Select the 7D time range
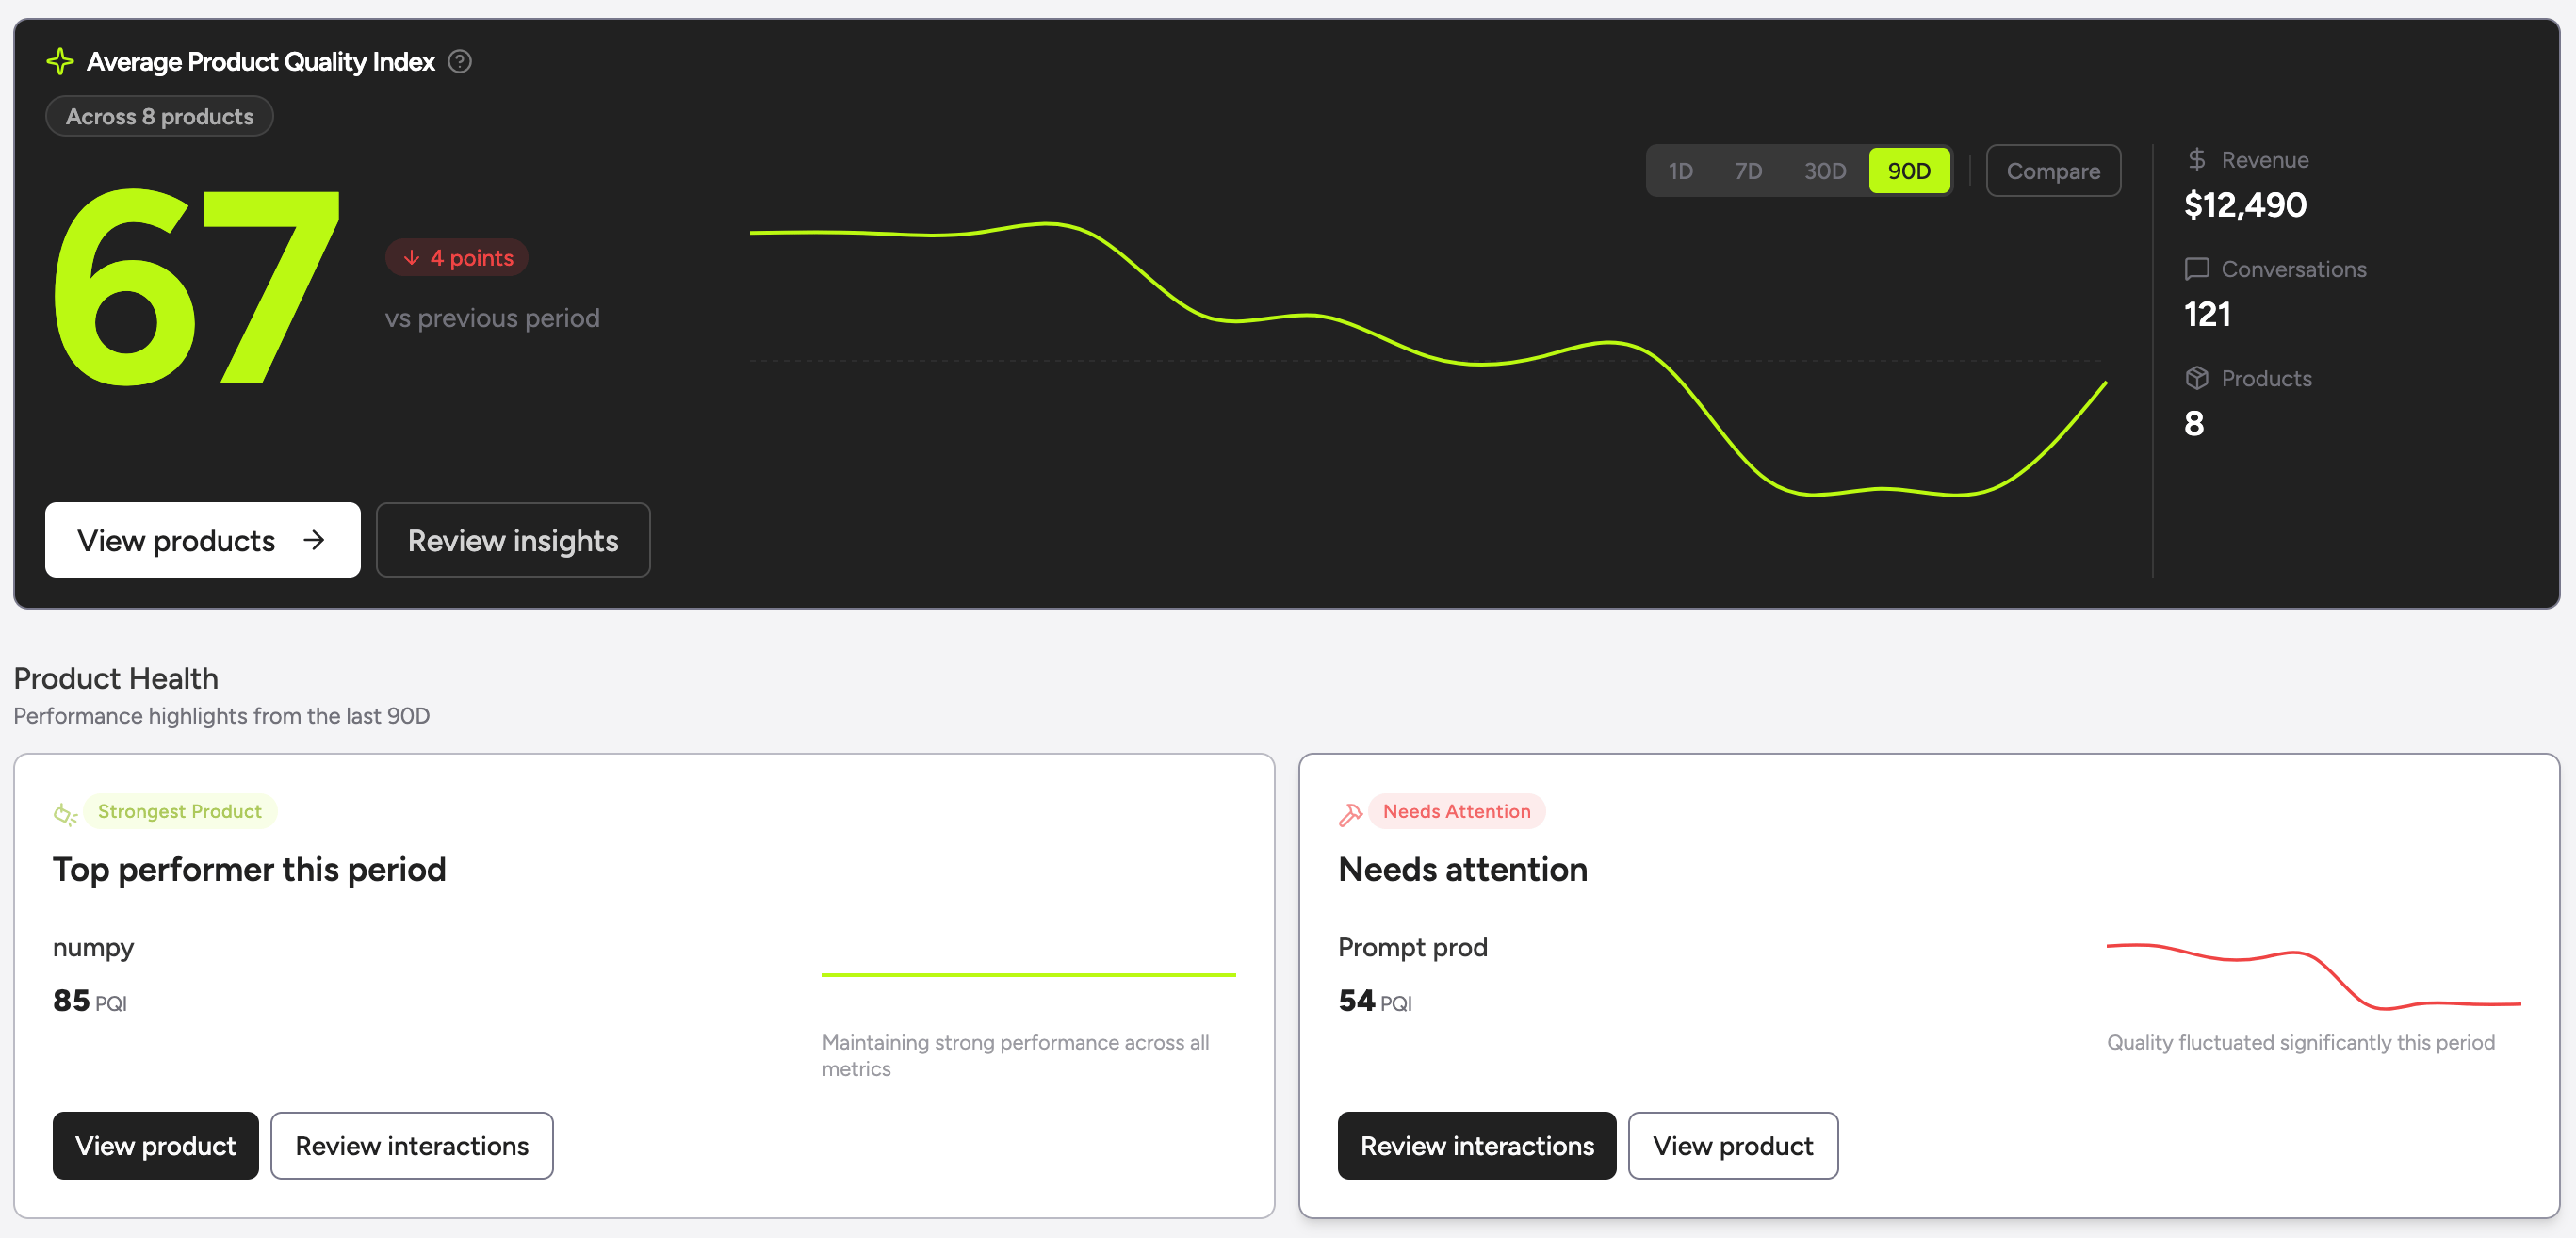Screen dimensions: 2576x1238 (x=1747, y=171)
